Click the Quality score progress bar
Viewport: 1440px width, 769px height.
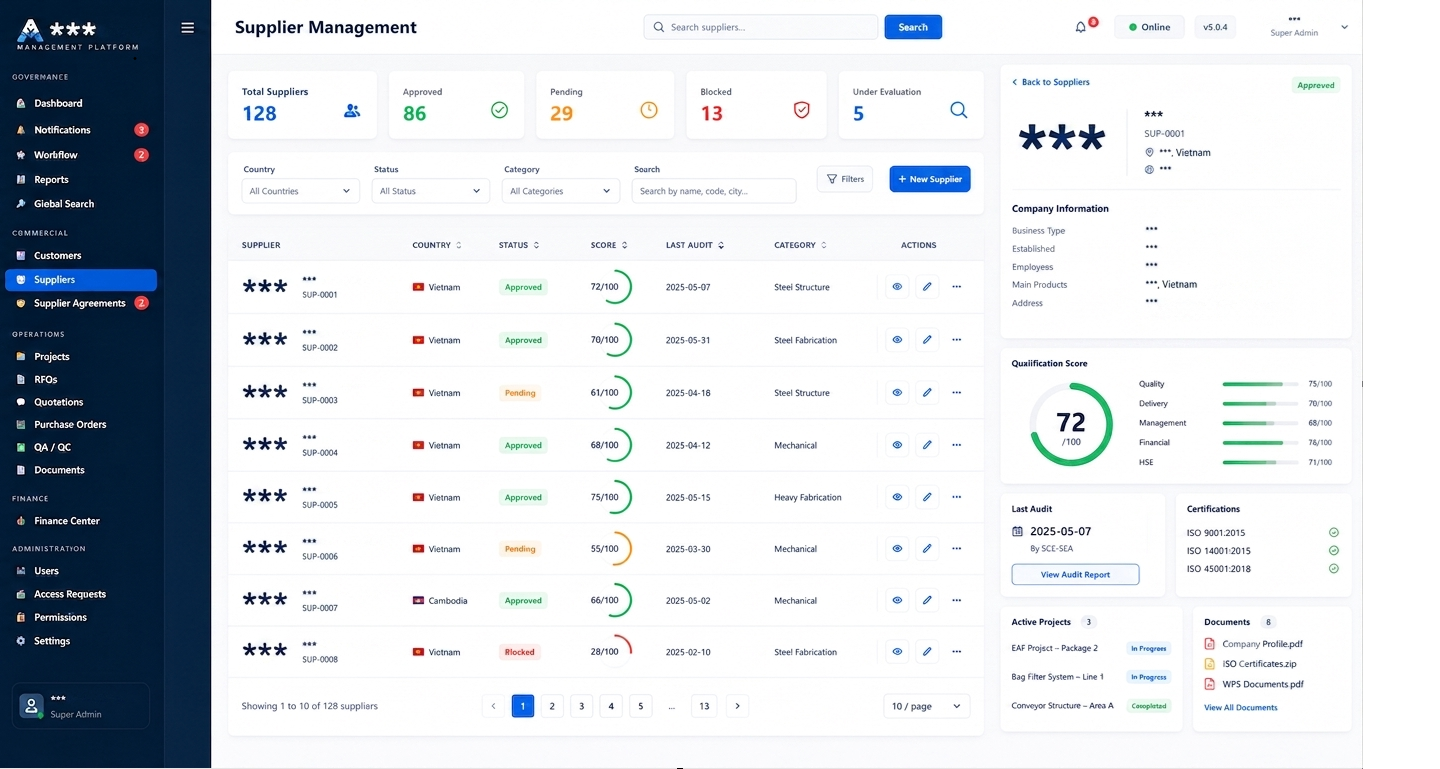click(1260, 384)
